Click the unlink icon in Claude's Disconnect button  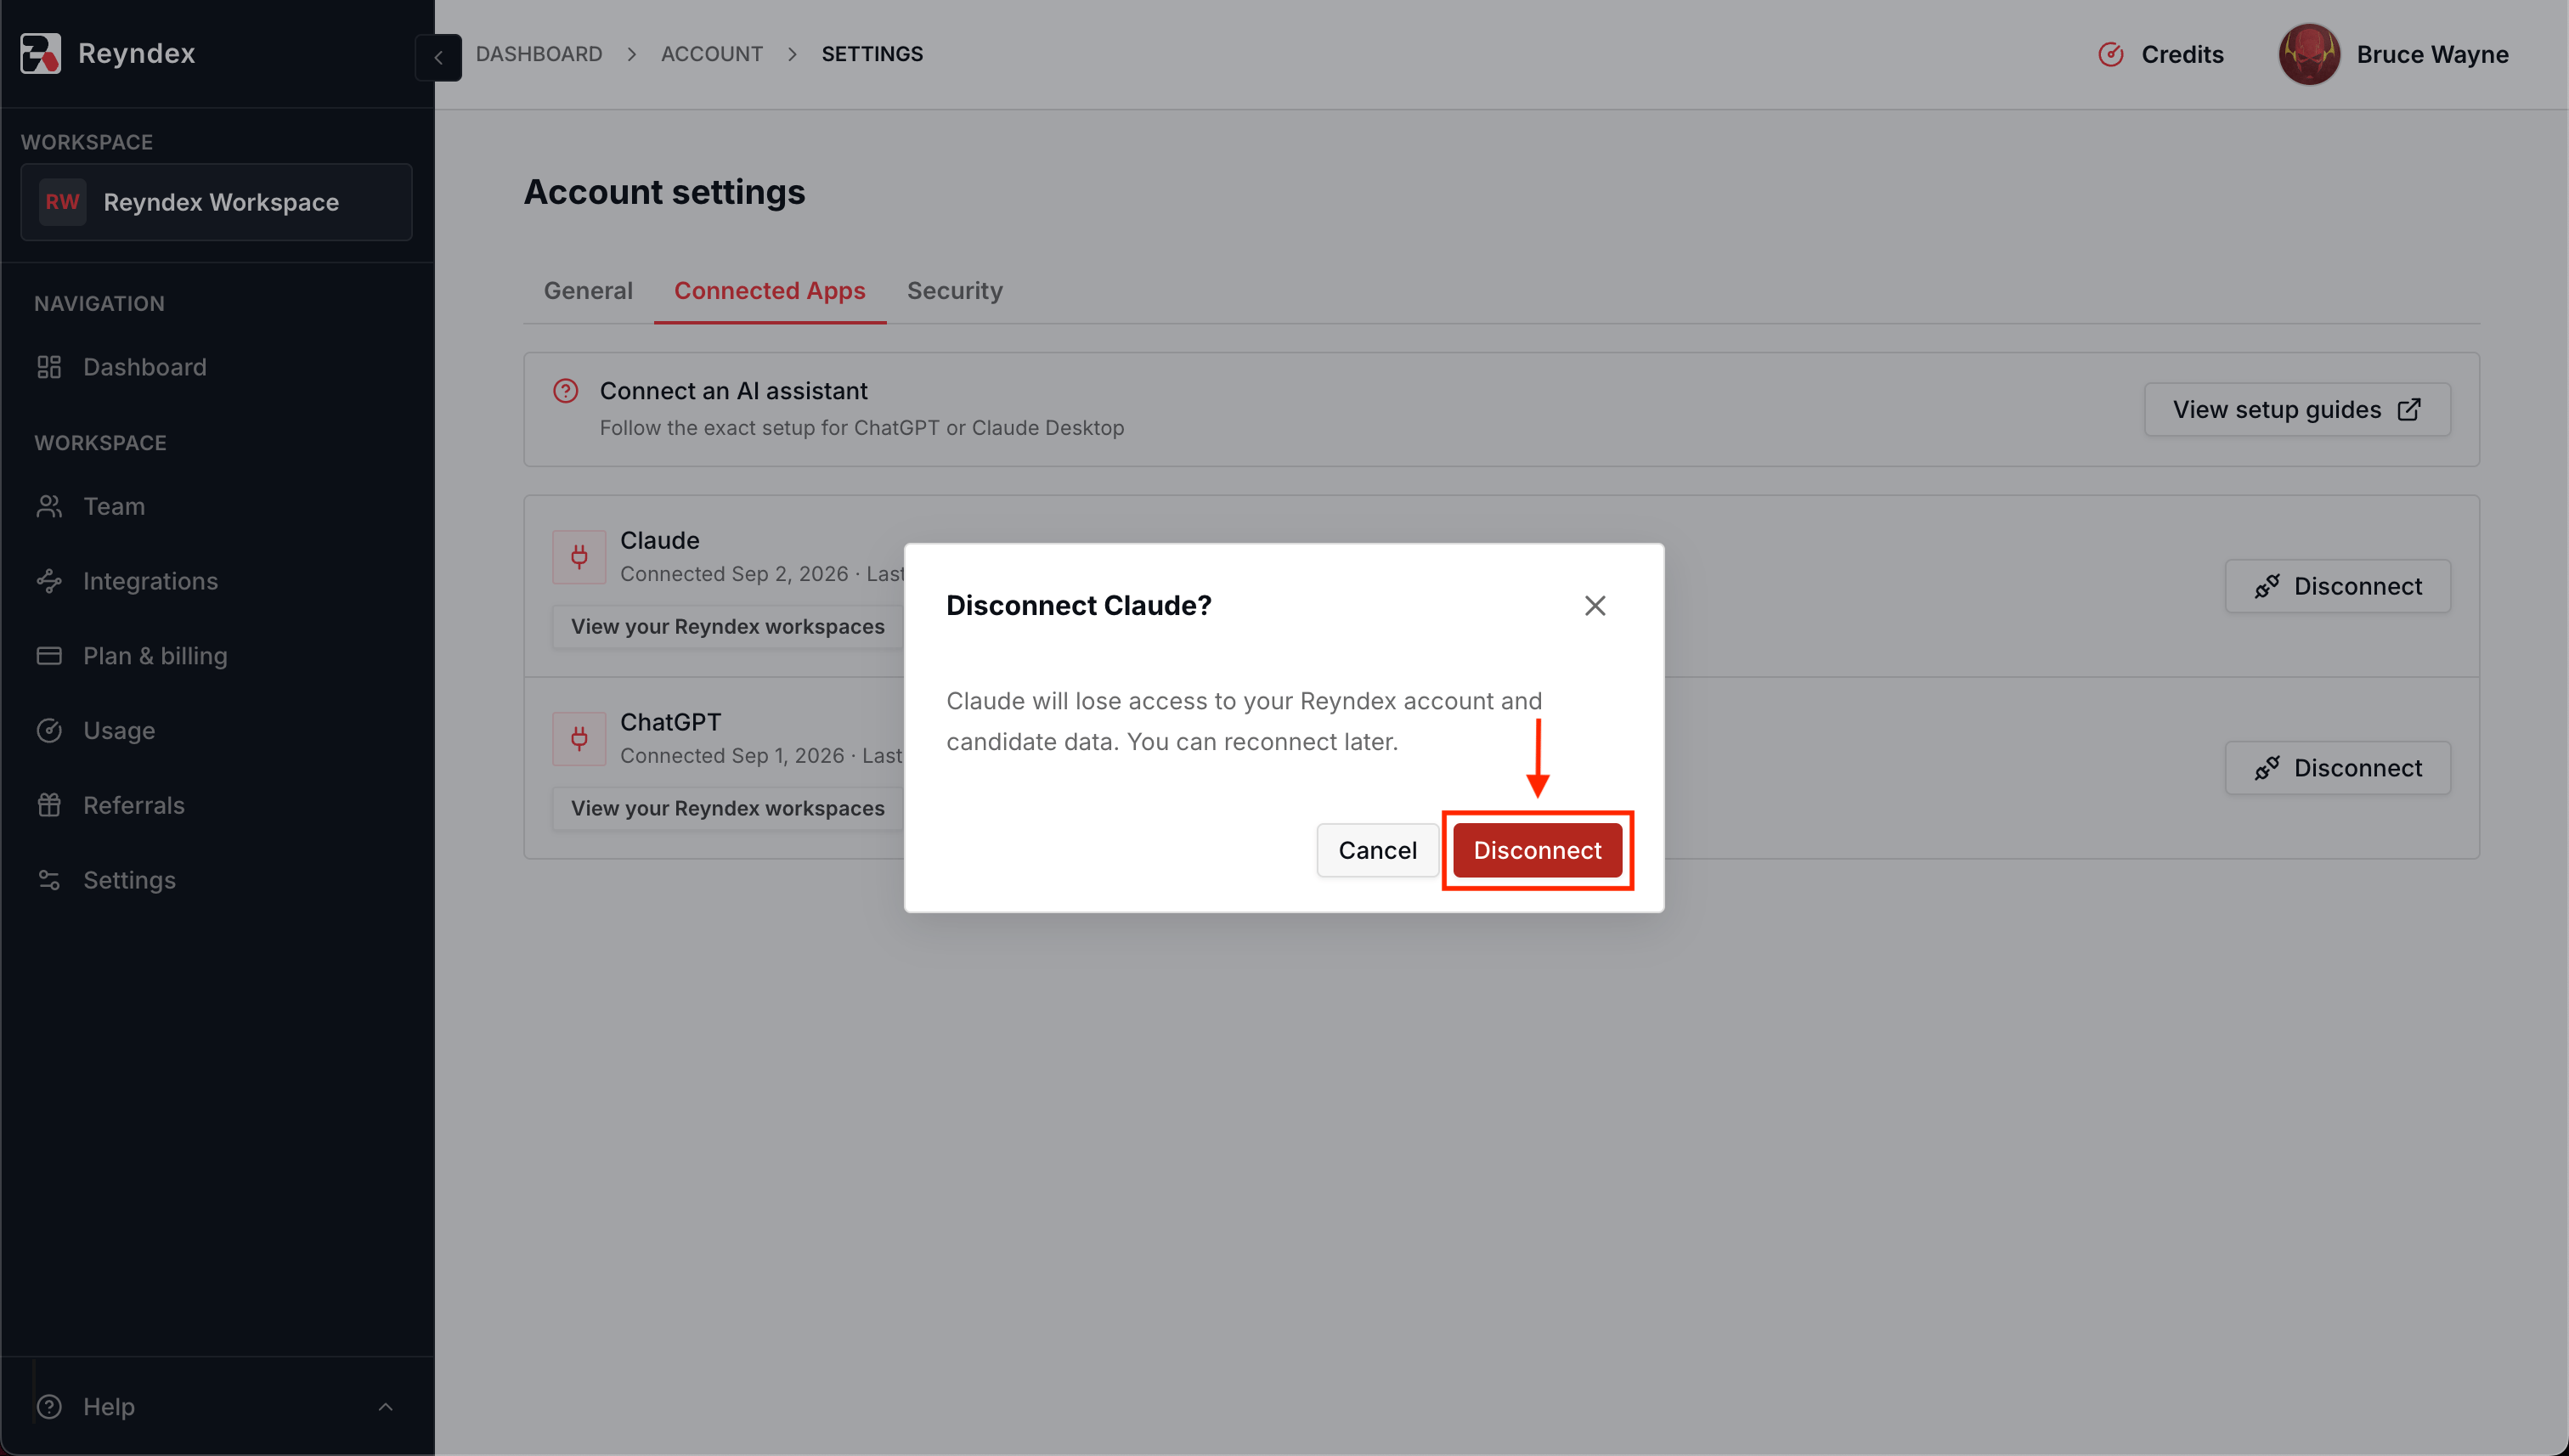tap(2266, 586)
